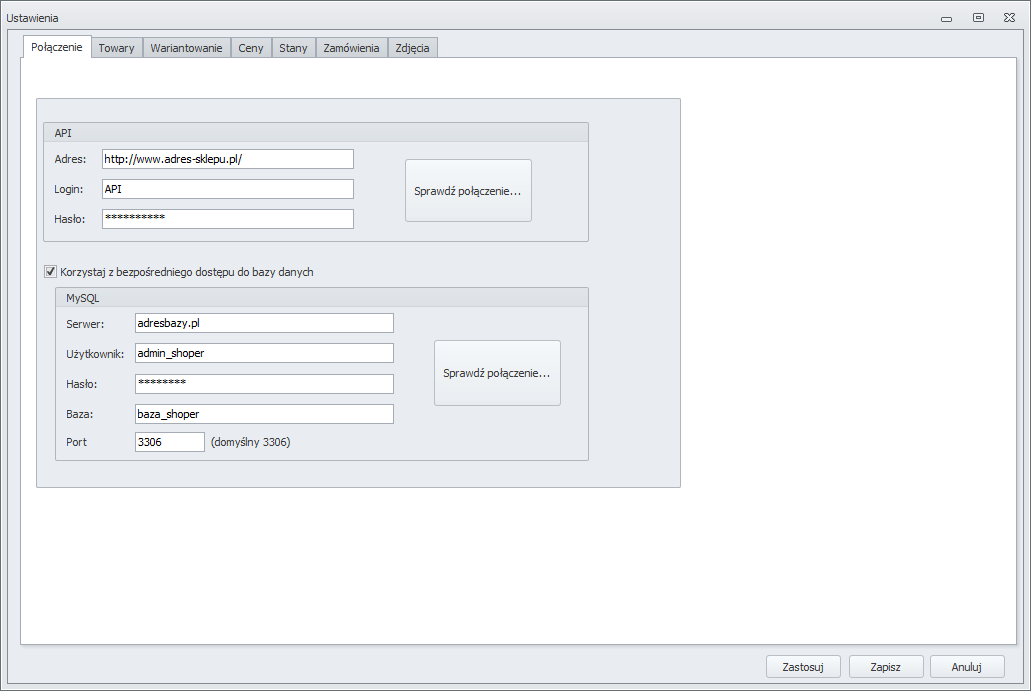Viewport: 1031px width, 691px height.
Task: Click the 'Adres:' label
Action: coord(70,159)
